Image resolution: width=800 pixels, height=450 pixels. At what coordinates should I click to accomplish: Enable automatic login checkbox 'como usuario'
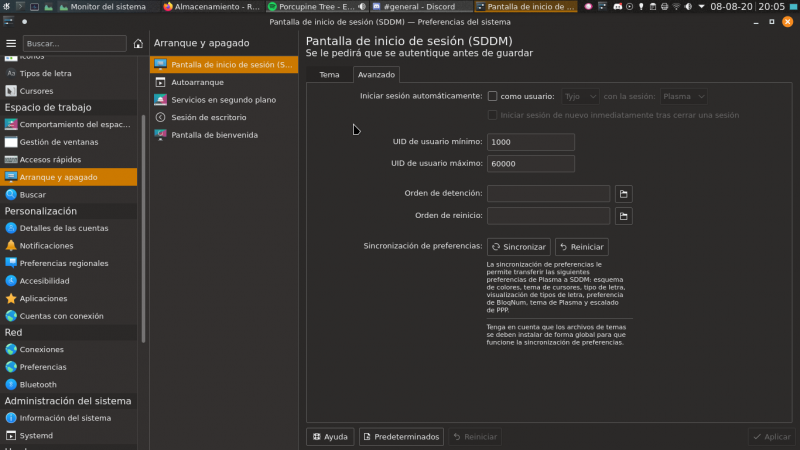click(x=492, y=96)
